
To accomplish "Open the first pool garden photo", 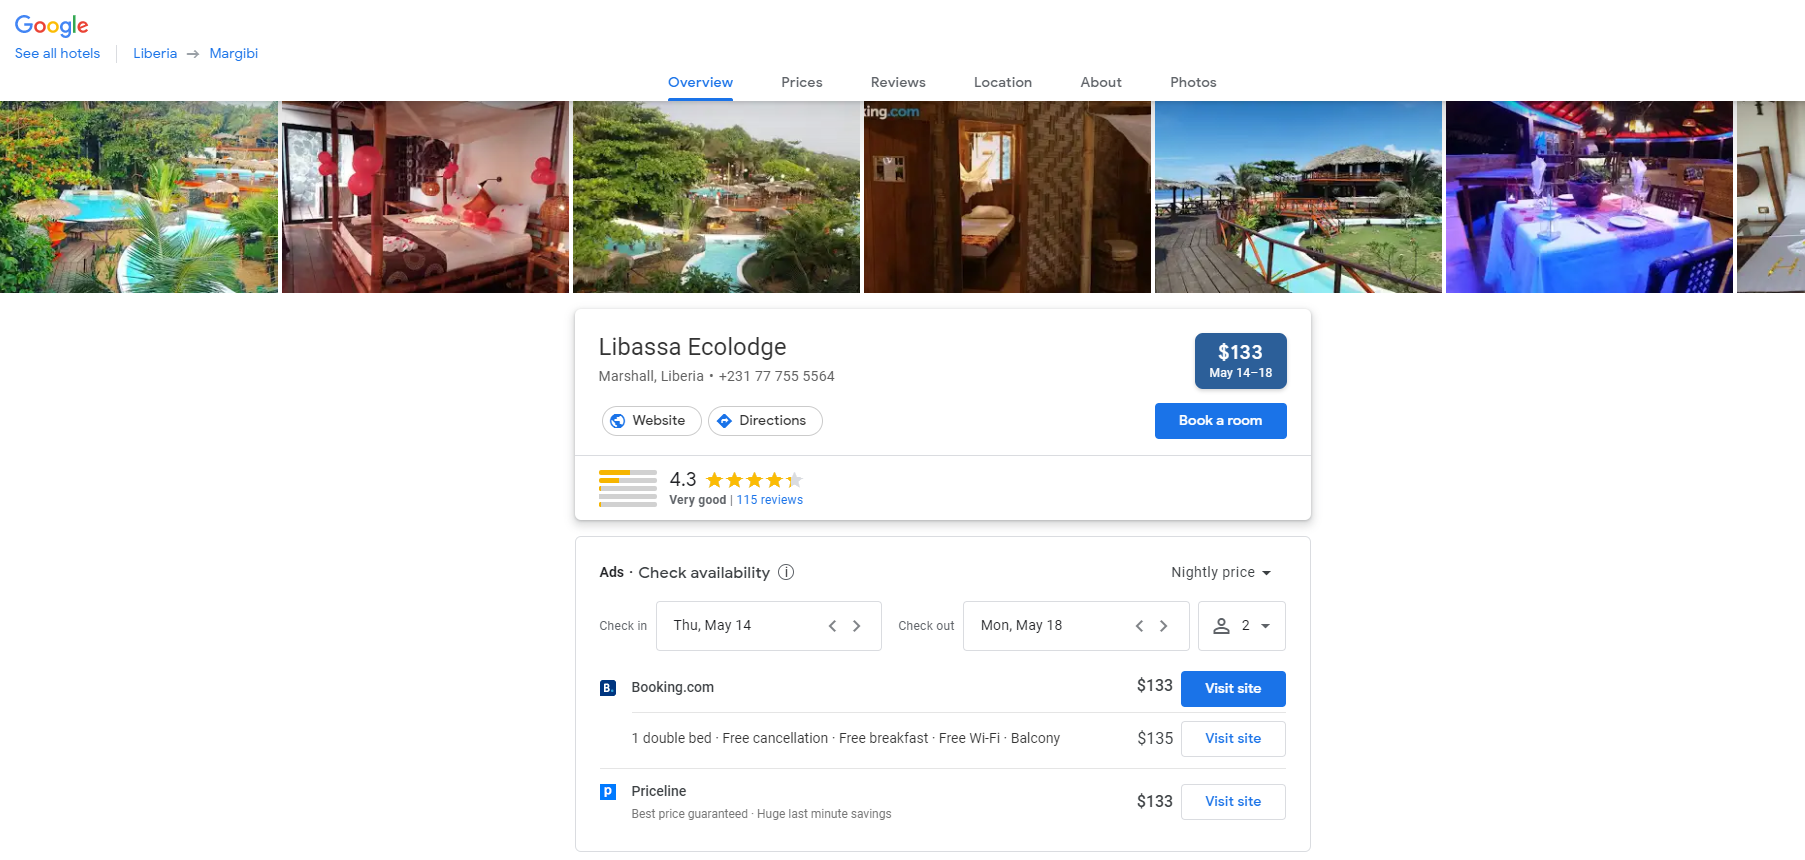I will coord(139,197).
